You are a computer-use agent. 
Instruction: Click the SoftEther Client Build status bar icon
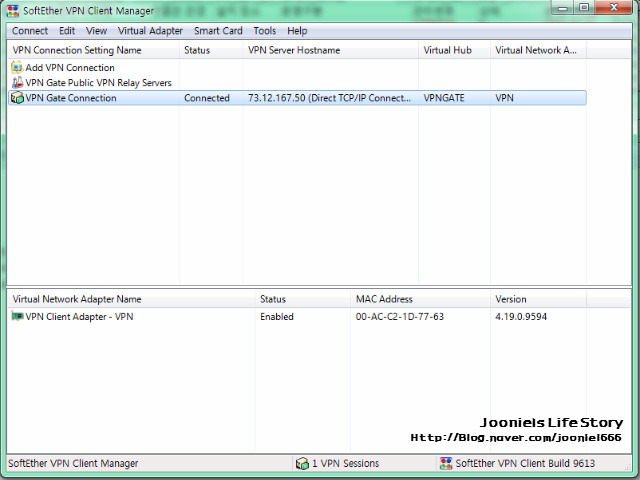446,463
